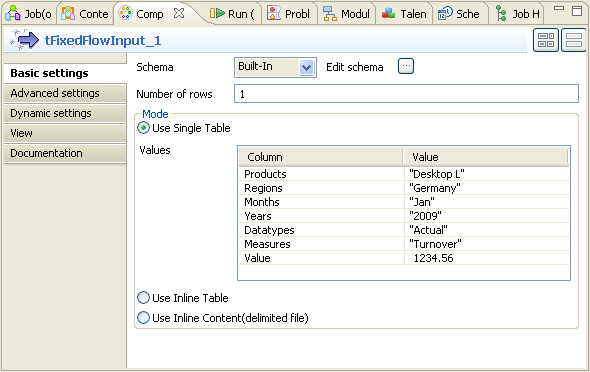
Task: Maximize the component view panel
Action: pyautogui.click(x=577, y=11)
